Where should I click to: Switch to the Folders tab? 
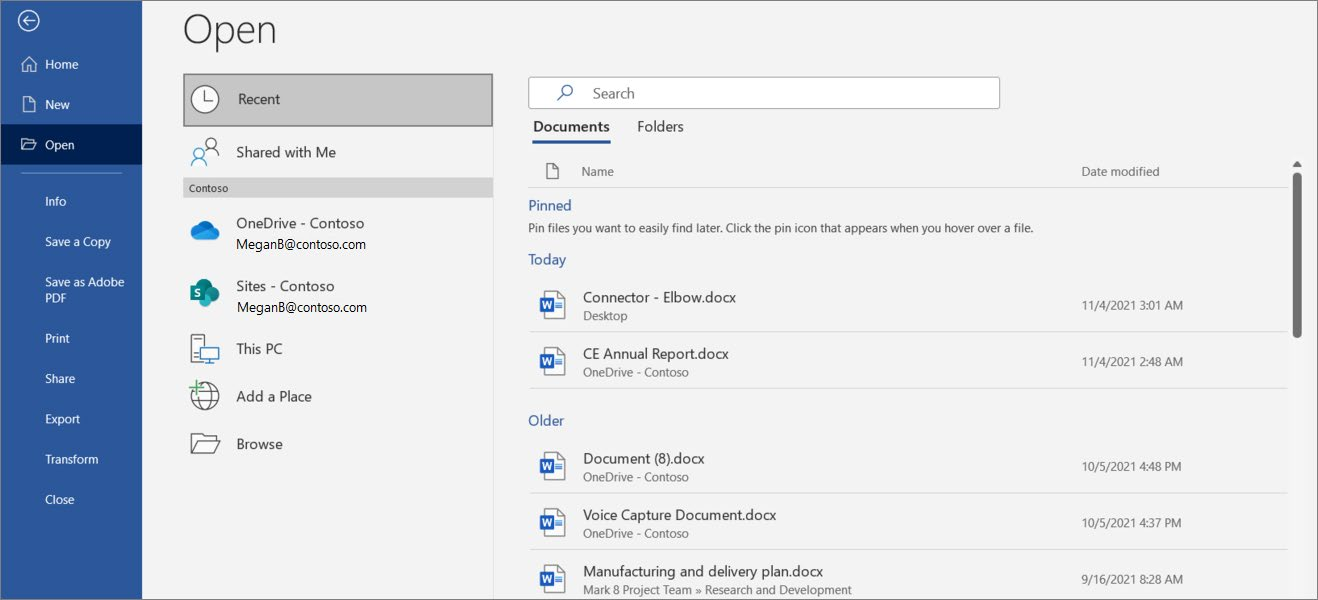[660, 127]
